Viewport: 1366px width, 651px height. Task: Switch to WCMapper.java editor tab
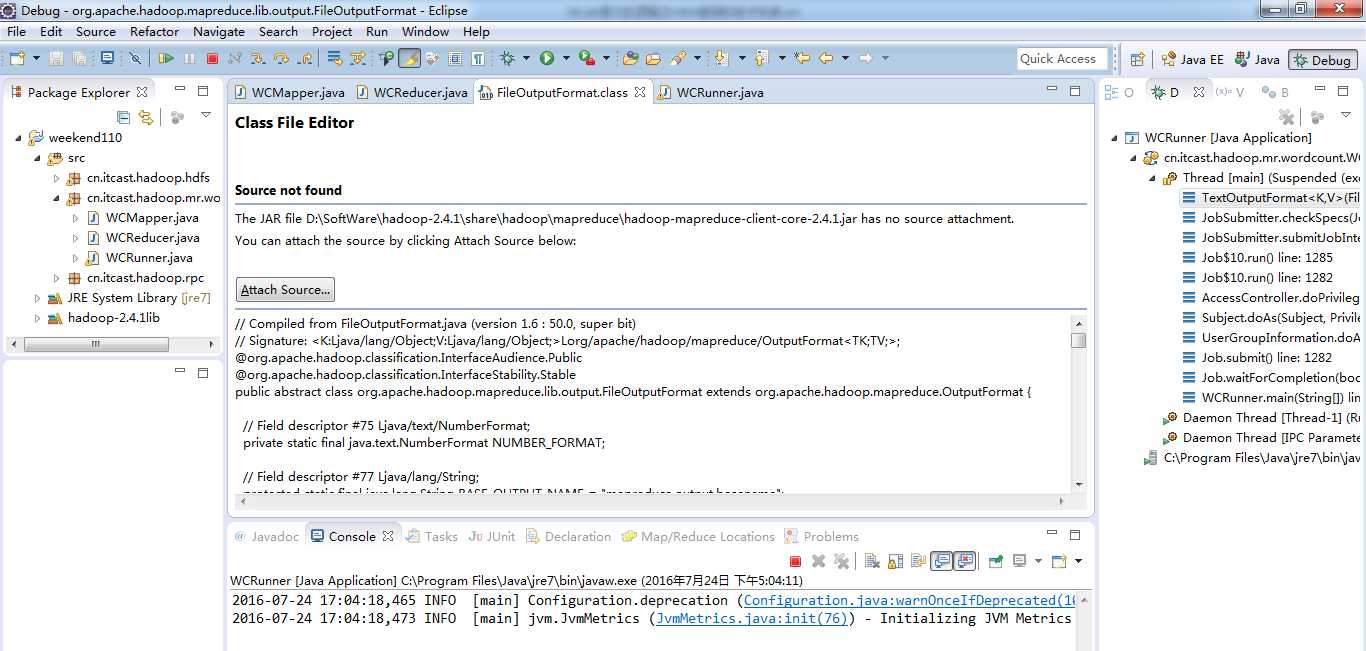click(288, 93)
